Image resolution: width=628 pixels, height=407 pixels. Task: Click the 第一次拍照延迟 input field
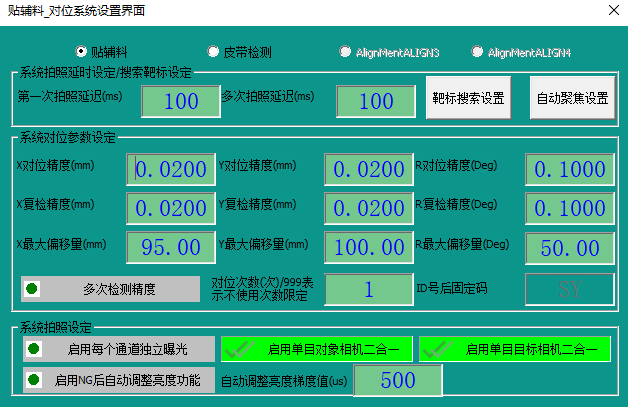(181, 101)
